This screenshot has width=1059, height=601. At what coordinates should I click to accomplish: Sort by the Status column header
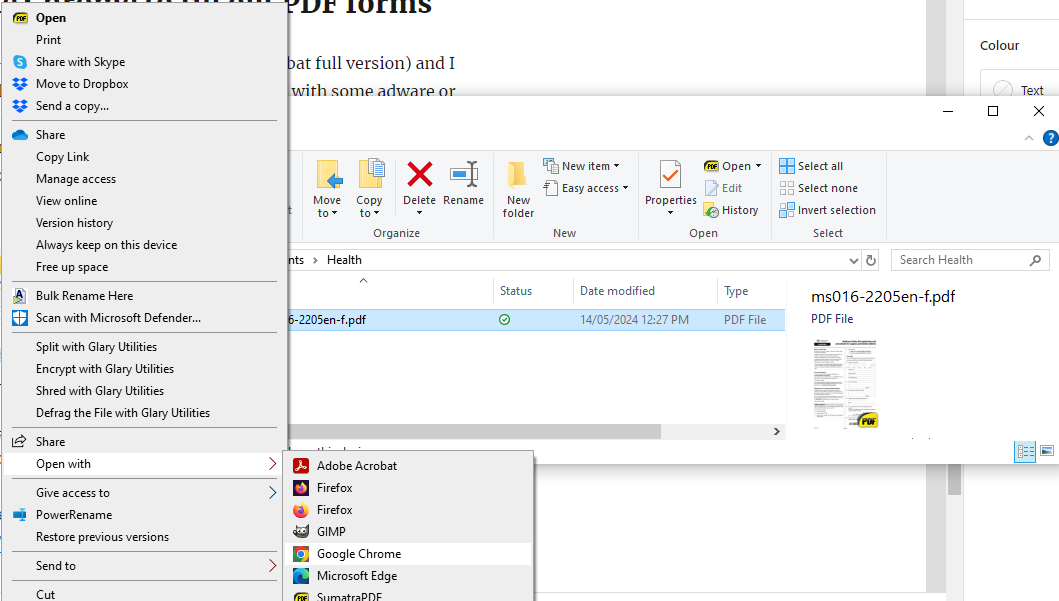[516, 291]
